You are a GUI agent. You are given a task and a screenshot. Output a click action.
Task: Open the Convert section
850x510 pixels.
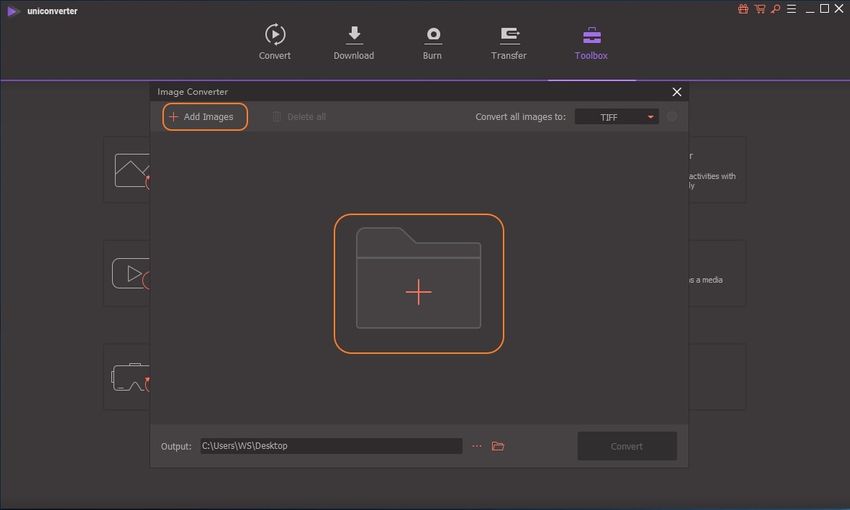click(x=275, y=42)
